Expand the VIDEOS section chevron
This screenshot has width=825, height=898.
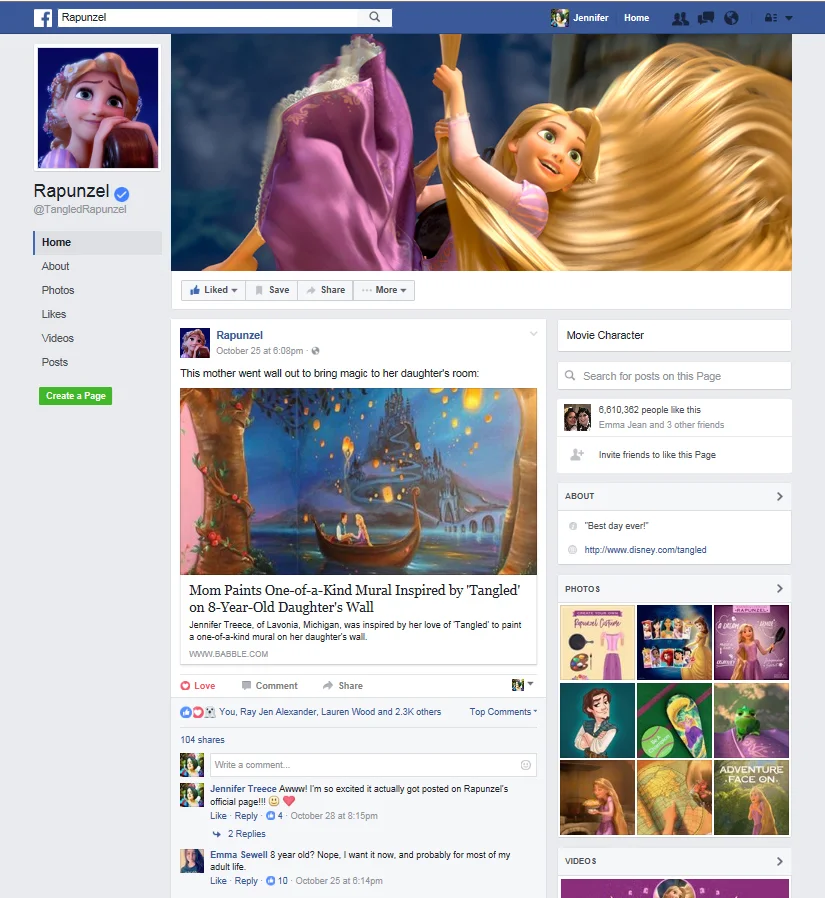click(x=780, y=861)
